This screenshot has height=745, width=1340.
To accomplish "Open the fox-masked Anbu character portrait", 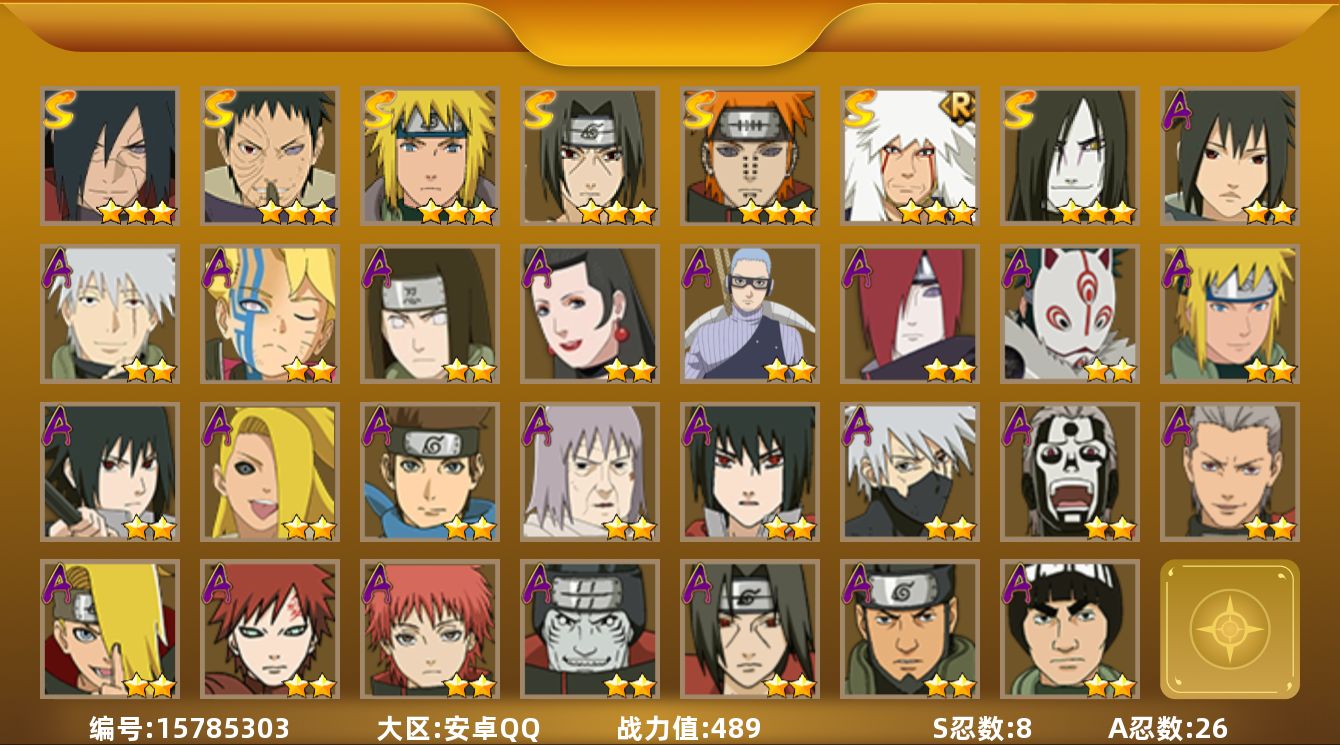I will coord(1070,314).
